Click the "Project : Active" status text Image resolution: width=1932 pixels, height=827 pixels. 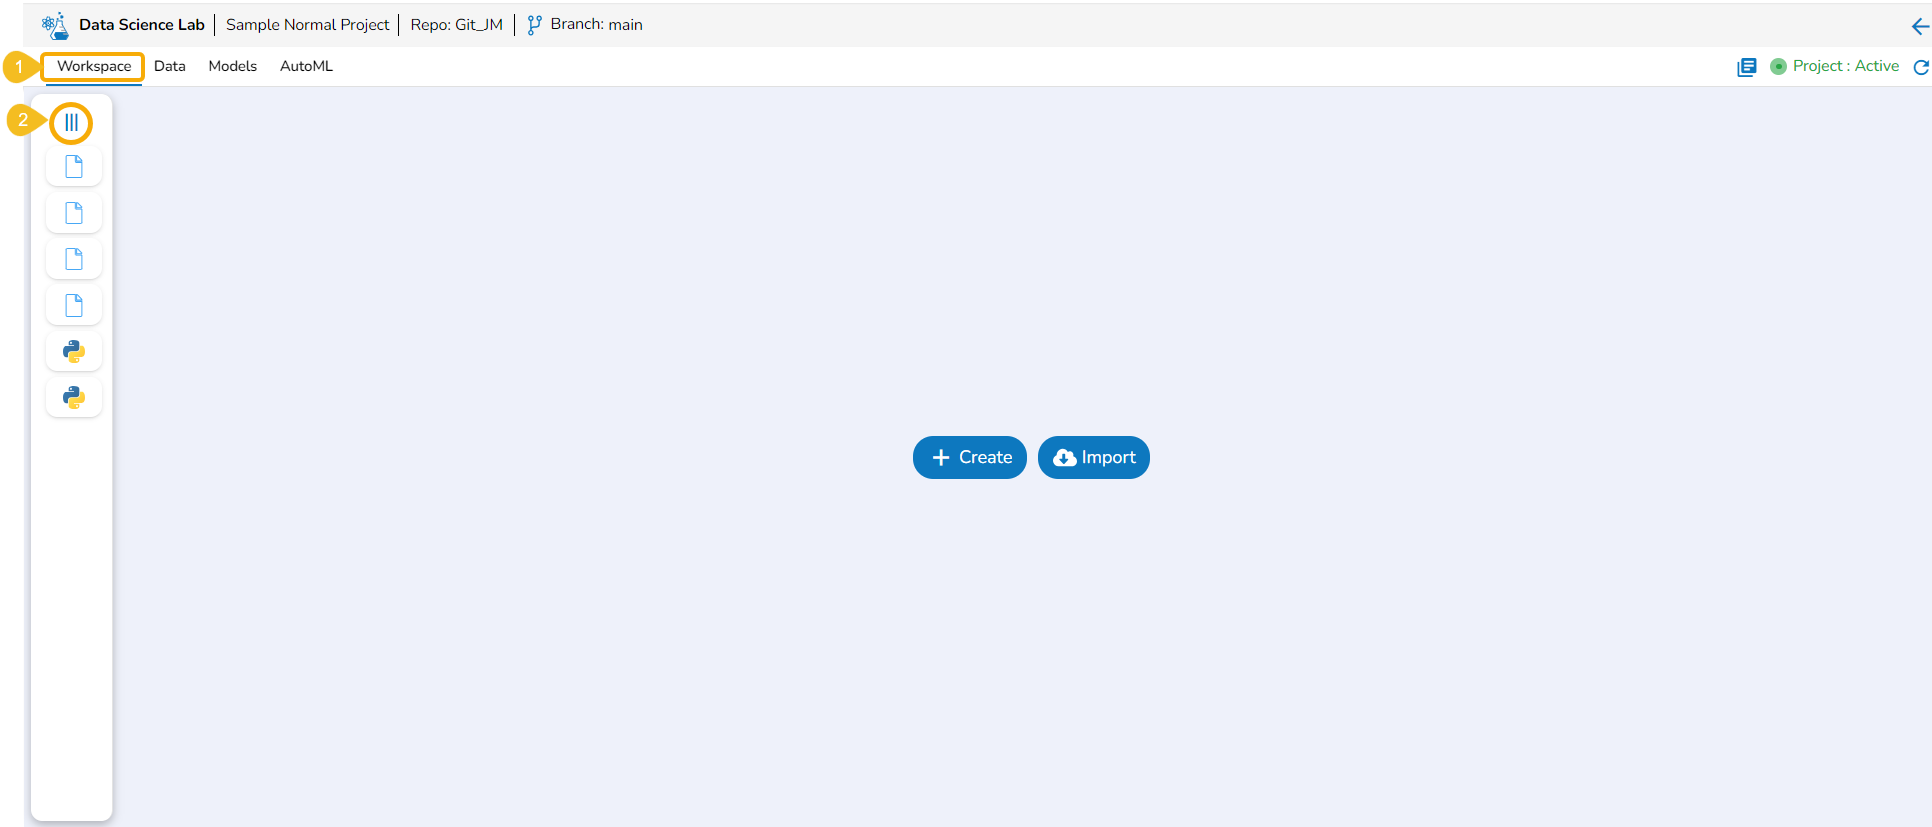tap(1846, 66)
